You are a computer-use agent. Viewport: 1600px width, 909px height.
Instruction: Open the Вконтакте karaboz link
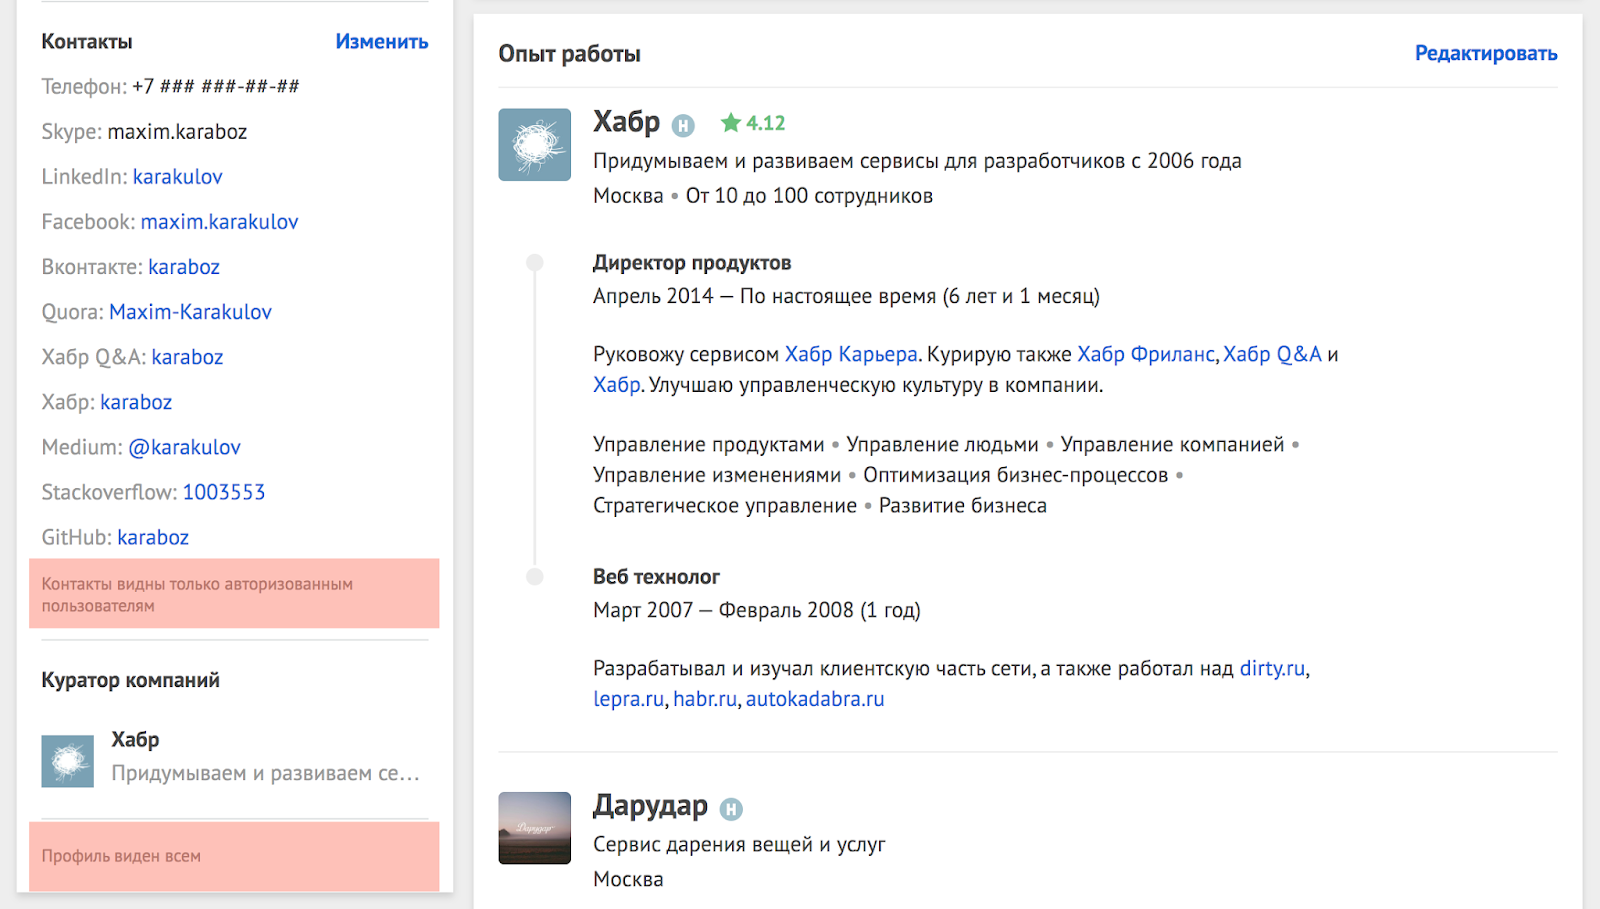(184, 267)
